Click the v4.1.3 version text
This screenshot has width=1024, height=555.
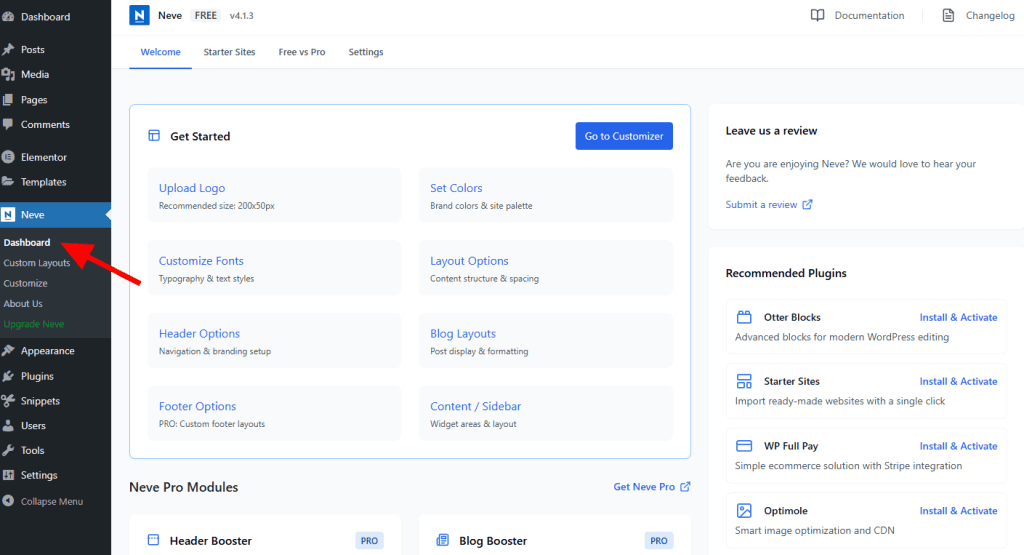(242, 16)
